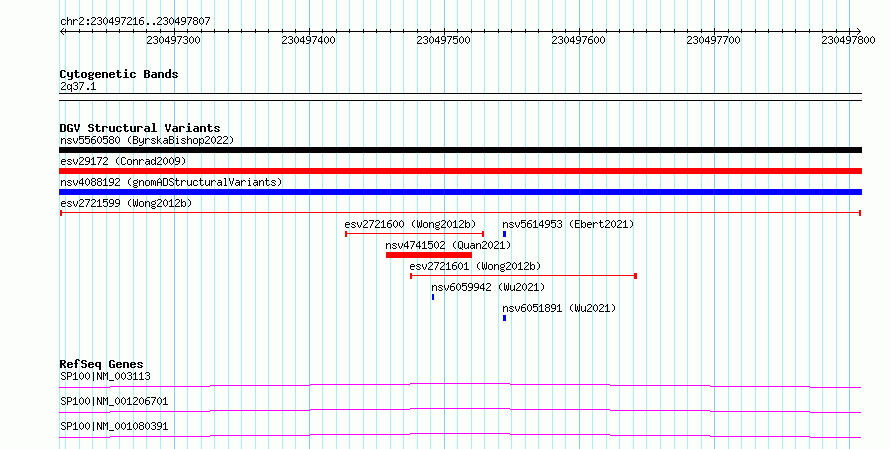Click the nsv6051891 (Wu2021) label
This screenshot has height=449, width=890.
(x=559, y=308)
